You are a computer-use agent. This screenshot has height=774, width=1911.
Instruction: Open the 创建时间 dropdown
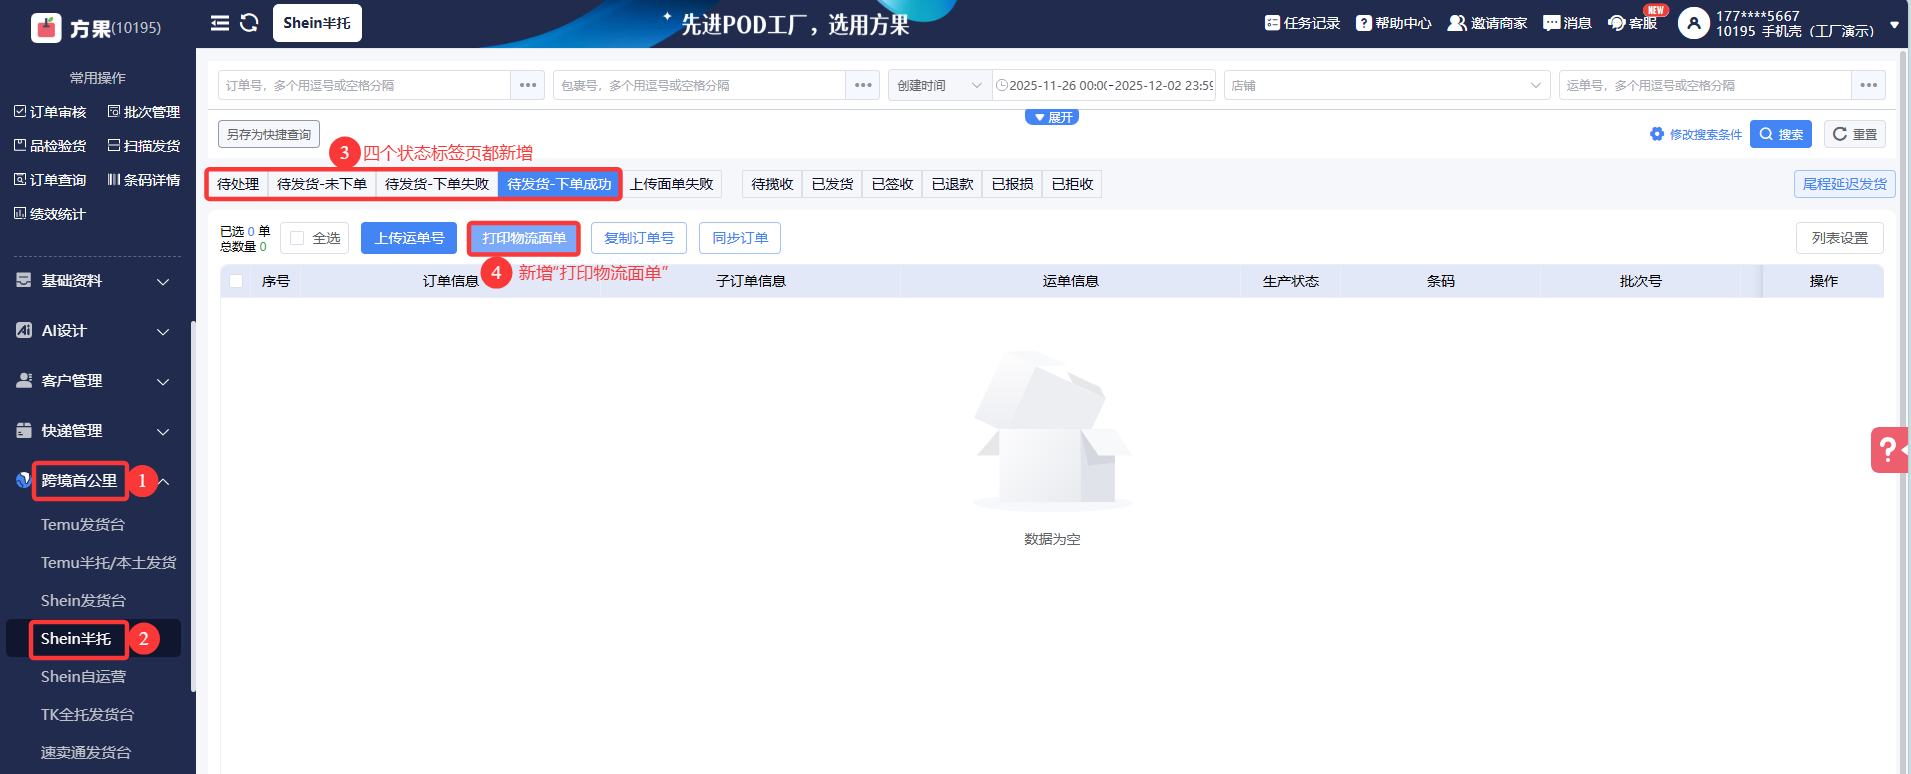pos(940,85)
